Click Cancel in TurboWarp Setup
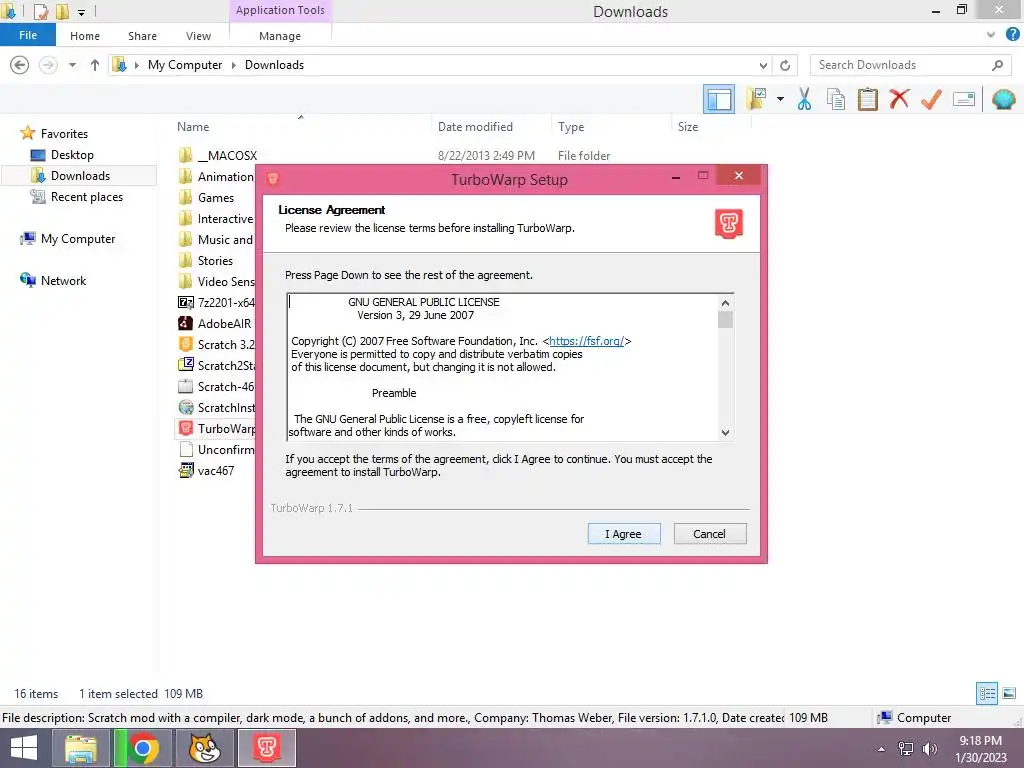The image size is (1024, 768). pyautogui.click(x=709, y=534)
